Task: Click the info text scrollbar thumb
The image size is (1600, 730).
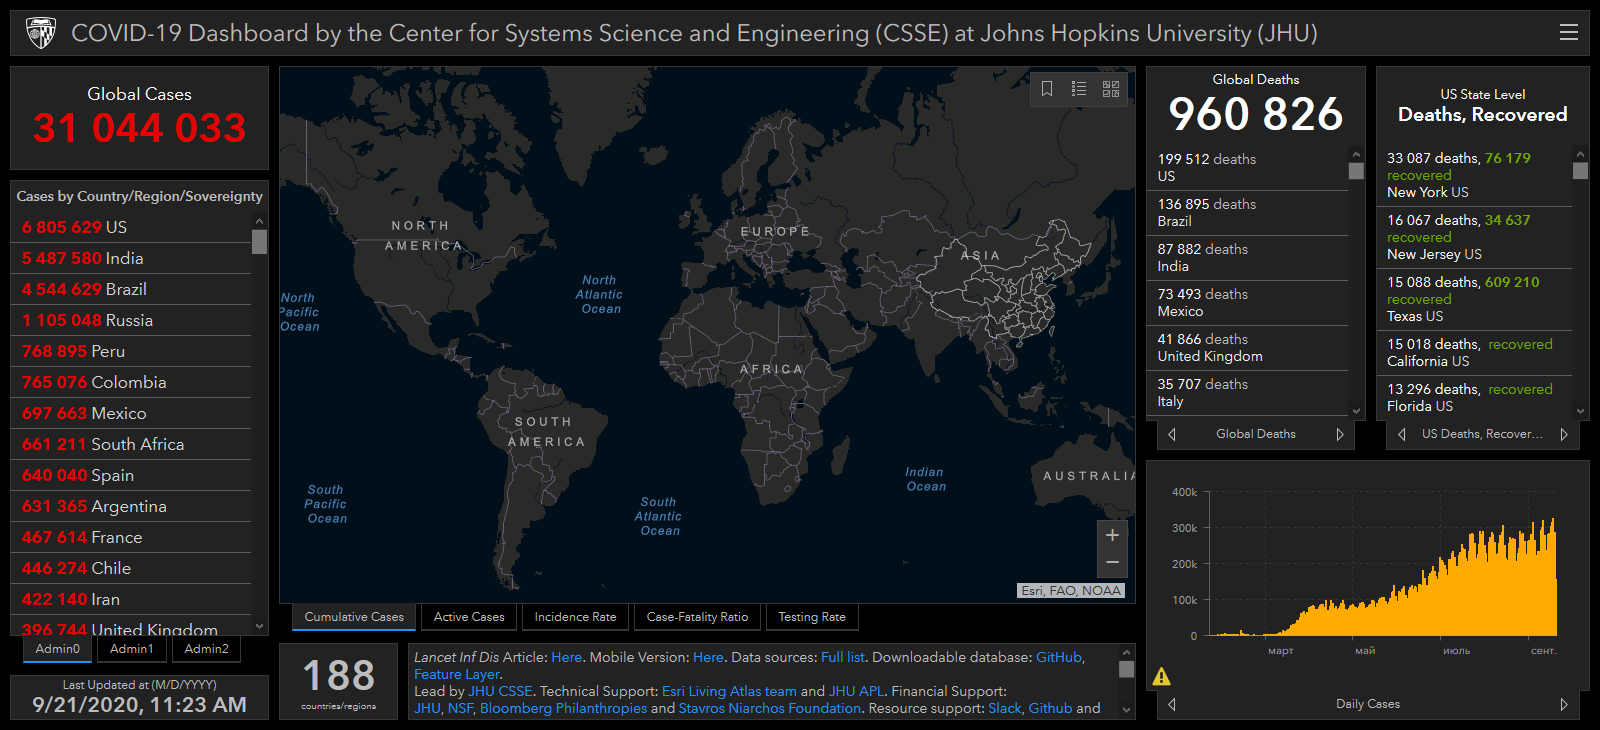Action: [1126, 669]
